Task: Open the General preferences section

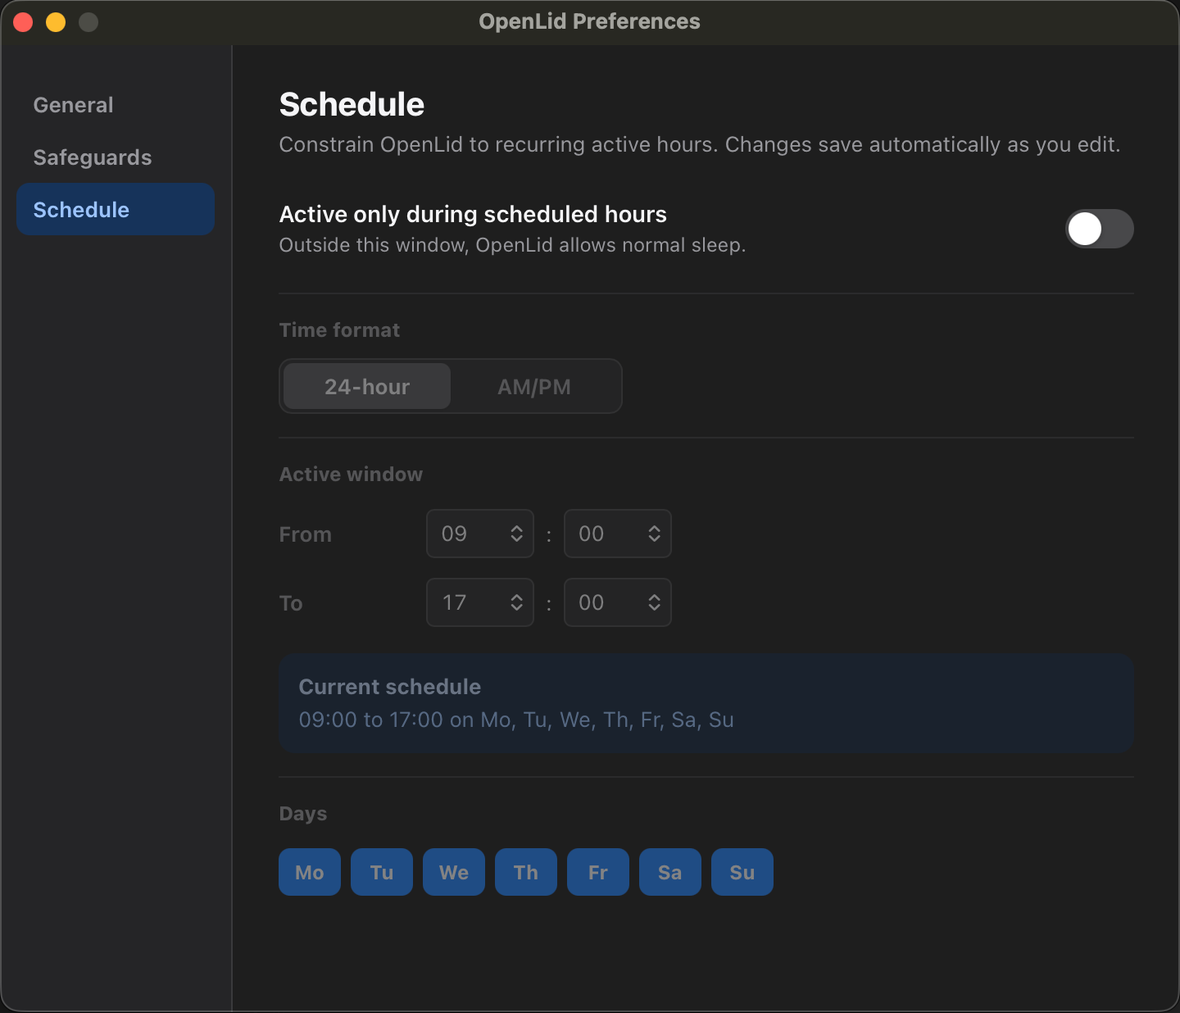Action: tap(115, 105)
